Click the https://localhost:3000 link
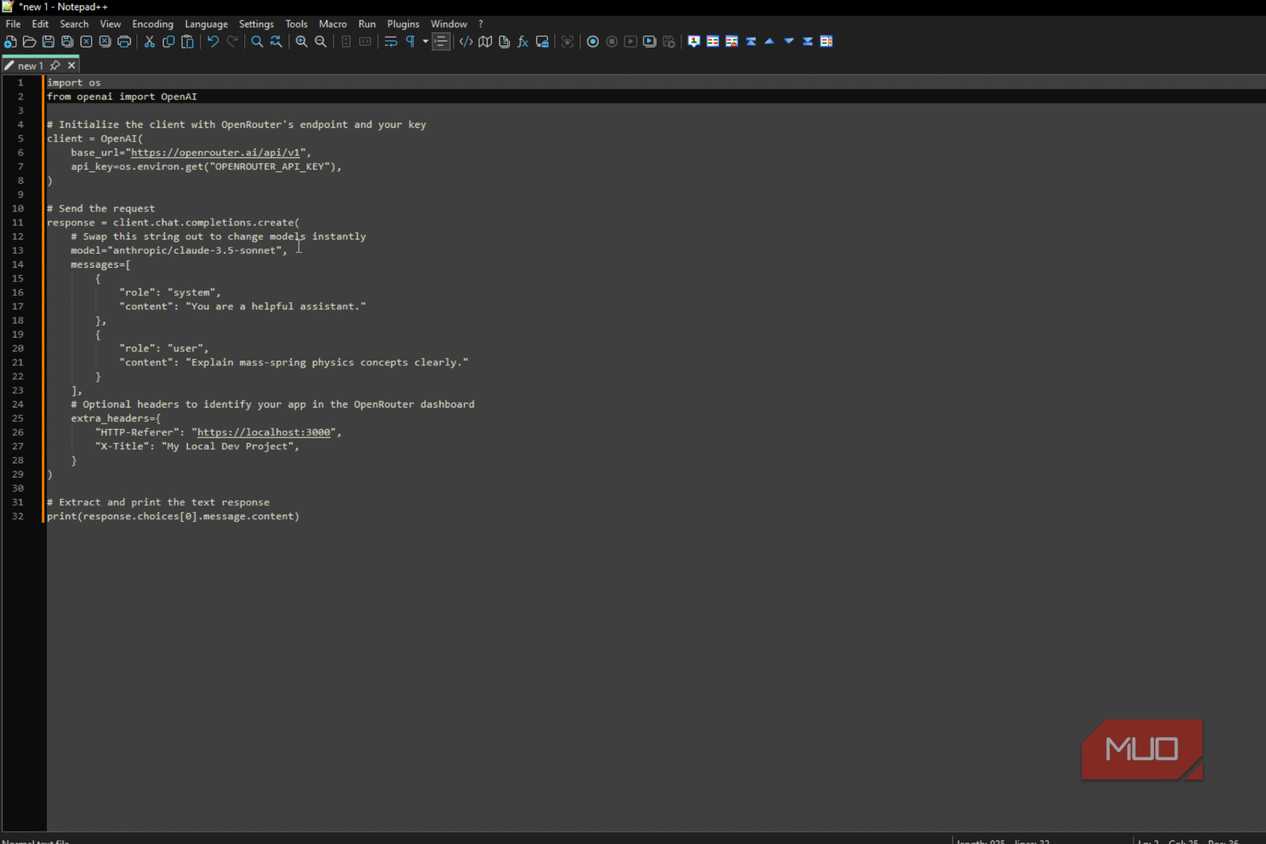 [x=264, y=433]
